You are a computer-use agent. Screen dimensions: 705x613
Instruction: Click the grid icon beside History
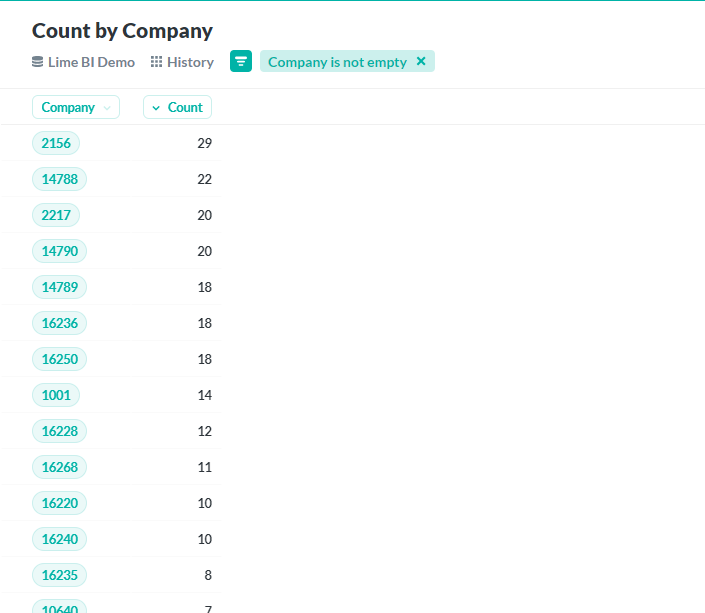pos(156,62)
